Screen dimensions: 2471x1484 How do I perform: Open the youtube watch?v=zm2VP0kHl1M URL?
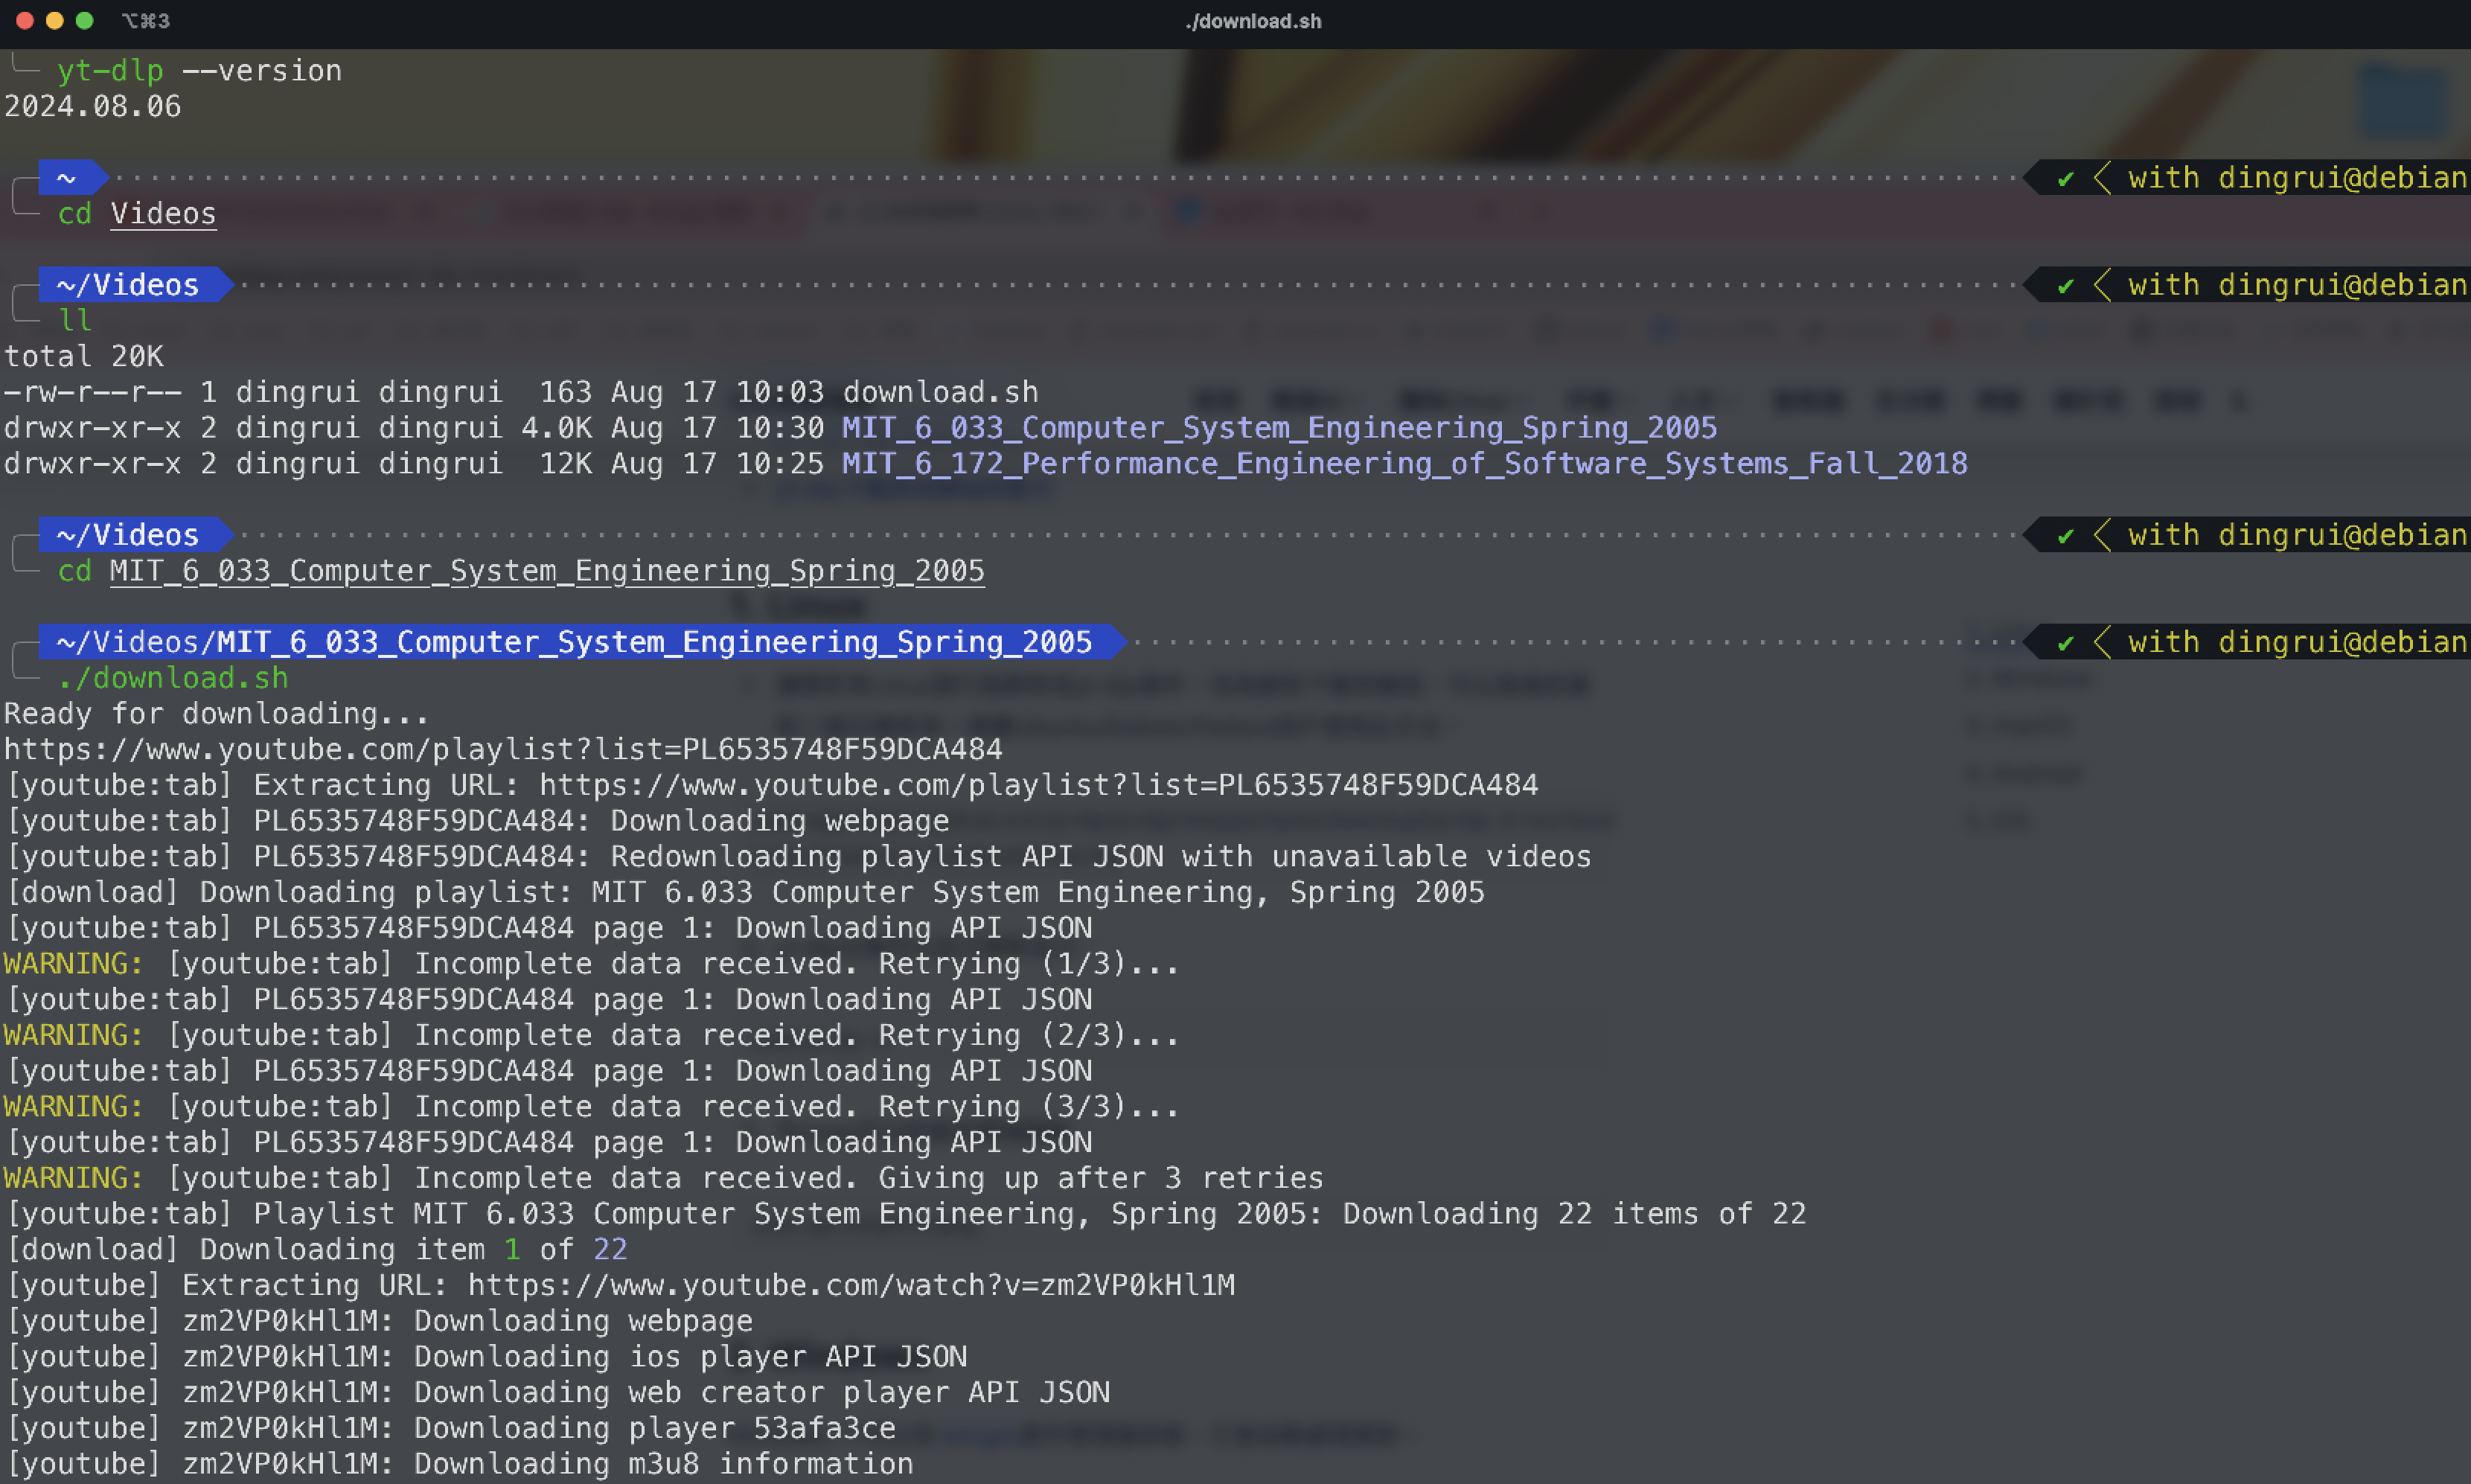851,1285
